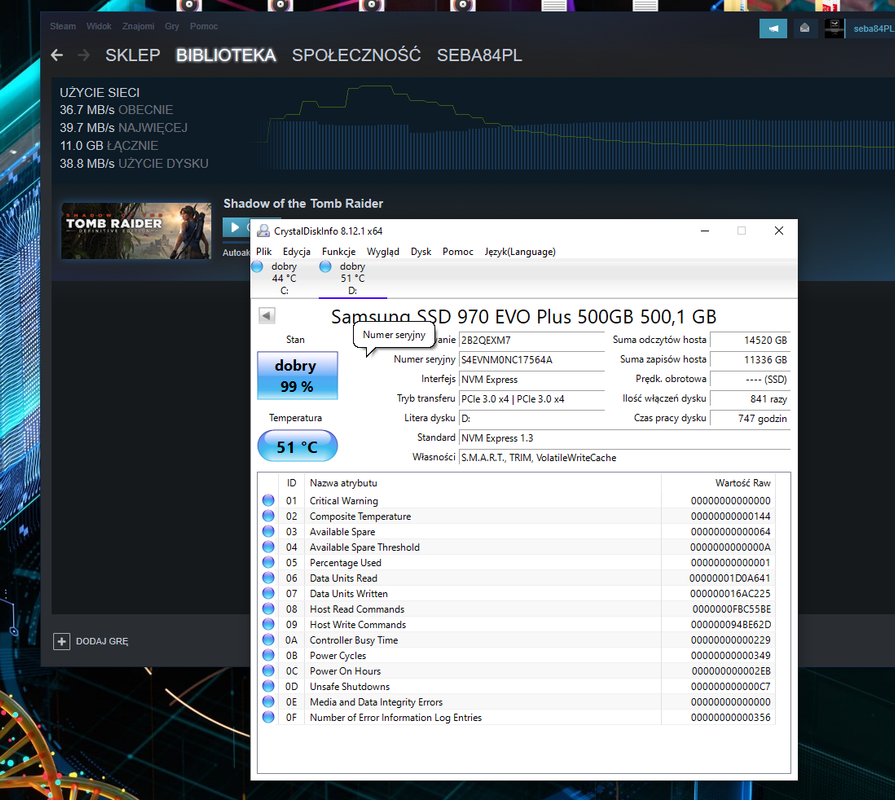Image resolution: width=895 pixels, height=800 pixels.
Task: Click the 11336 GB host writes value
Action: click(750, 360)
